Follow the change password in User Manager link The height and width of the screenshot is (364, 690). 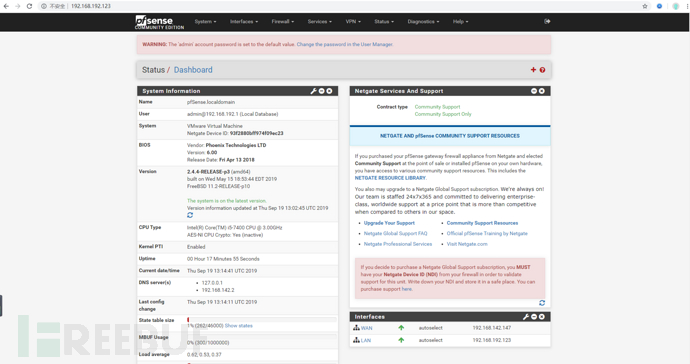click(x=345, y=44)
